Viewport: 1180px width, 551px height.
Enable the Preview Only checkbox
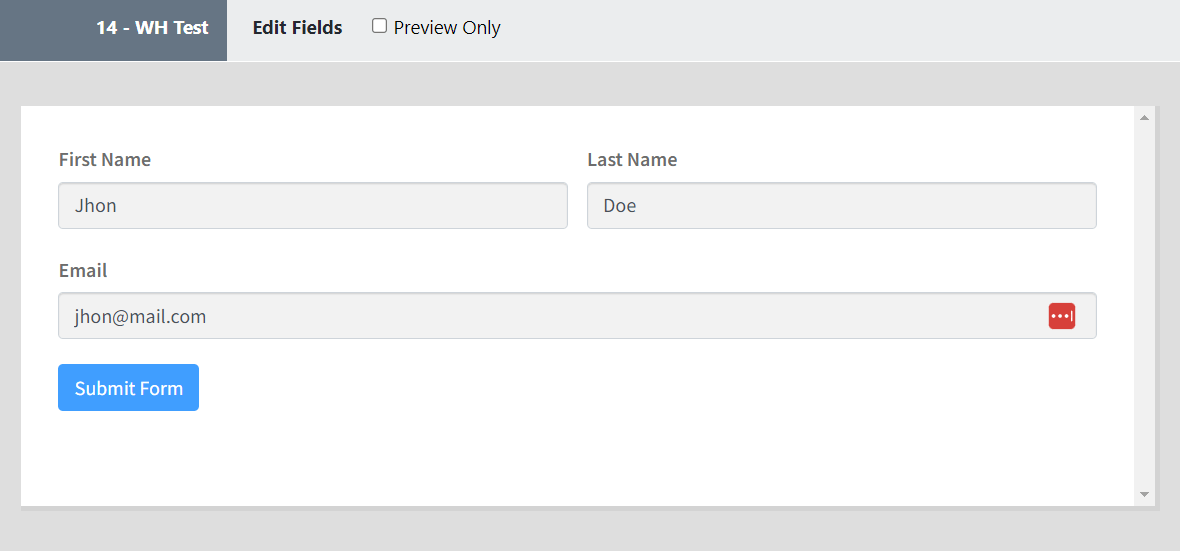coord(379,26)
